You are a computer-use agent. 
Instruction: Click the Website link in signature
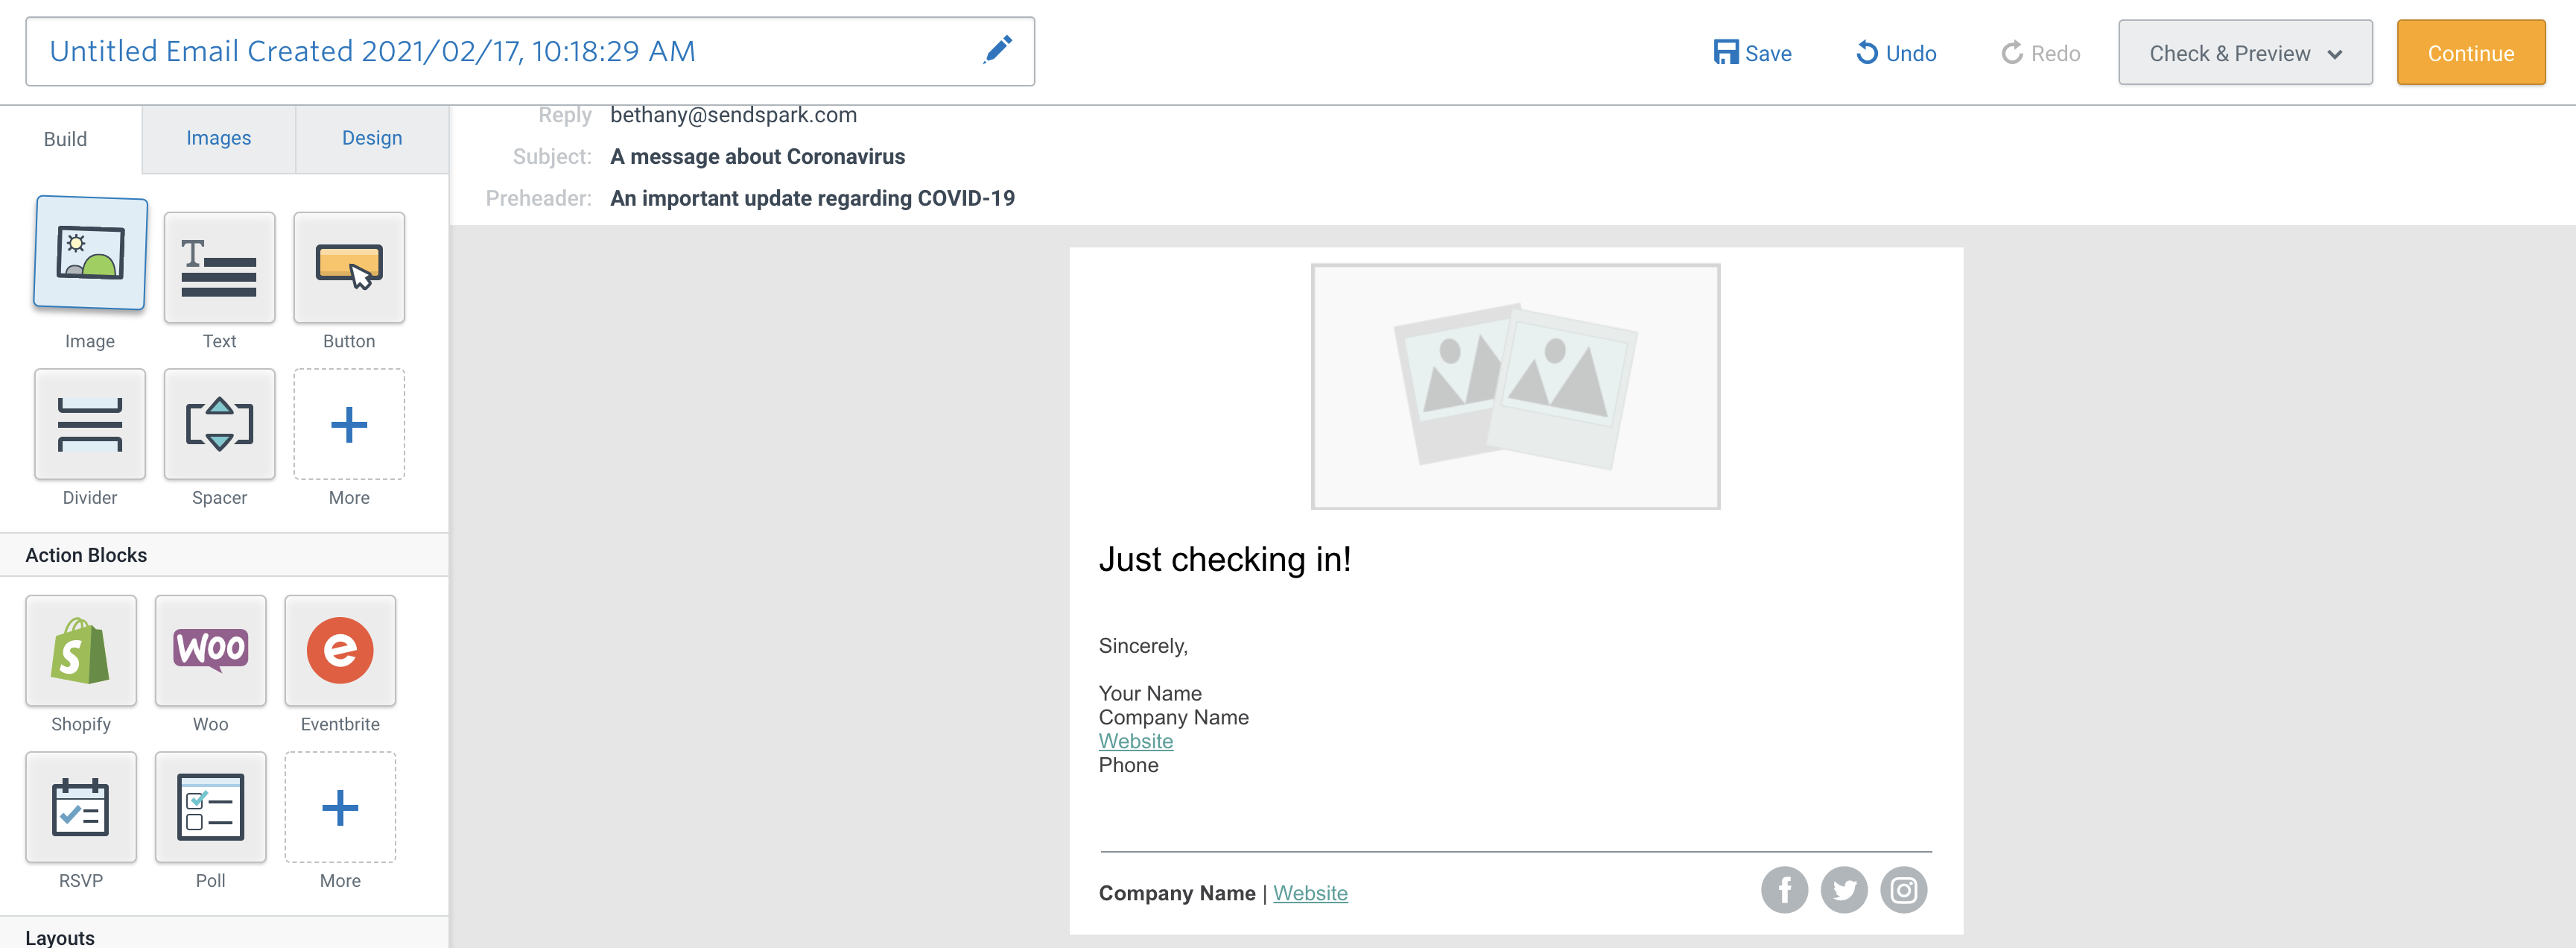click(x=1135, y=741)
